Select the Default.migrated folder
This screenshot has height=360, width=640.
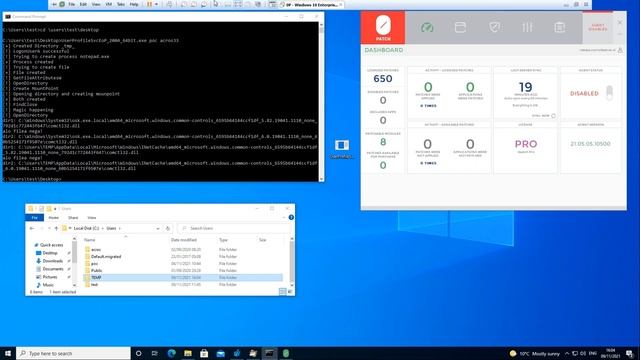click(x=106, y=256)
